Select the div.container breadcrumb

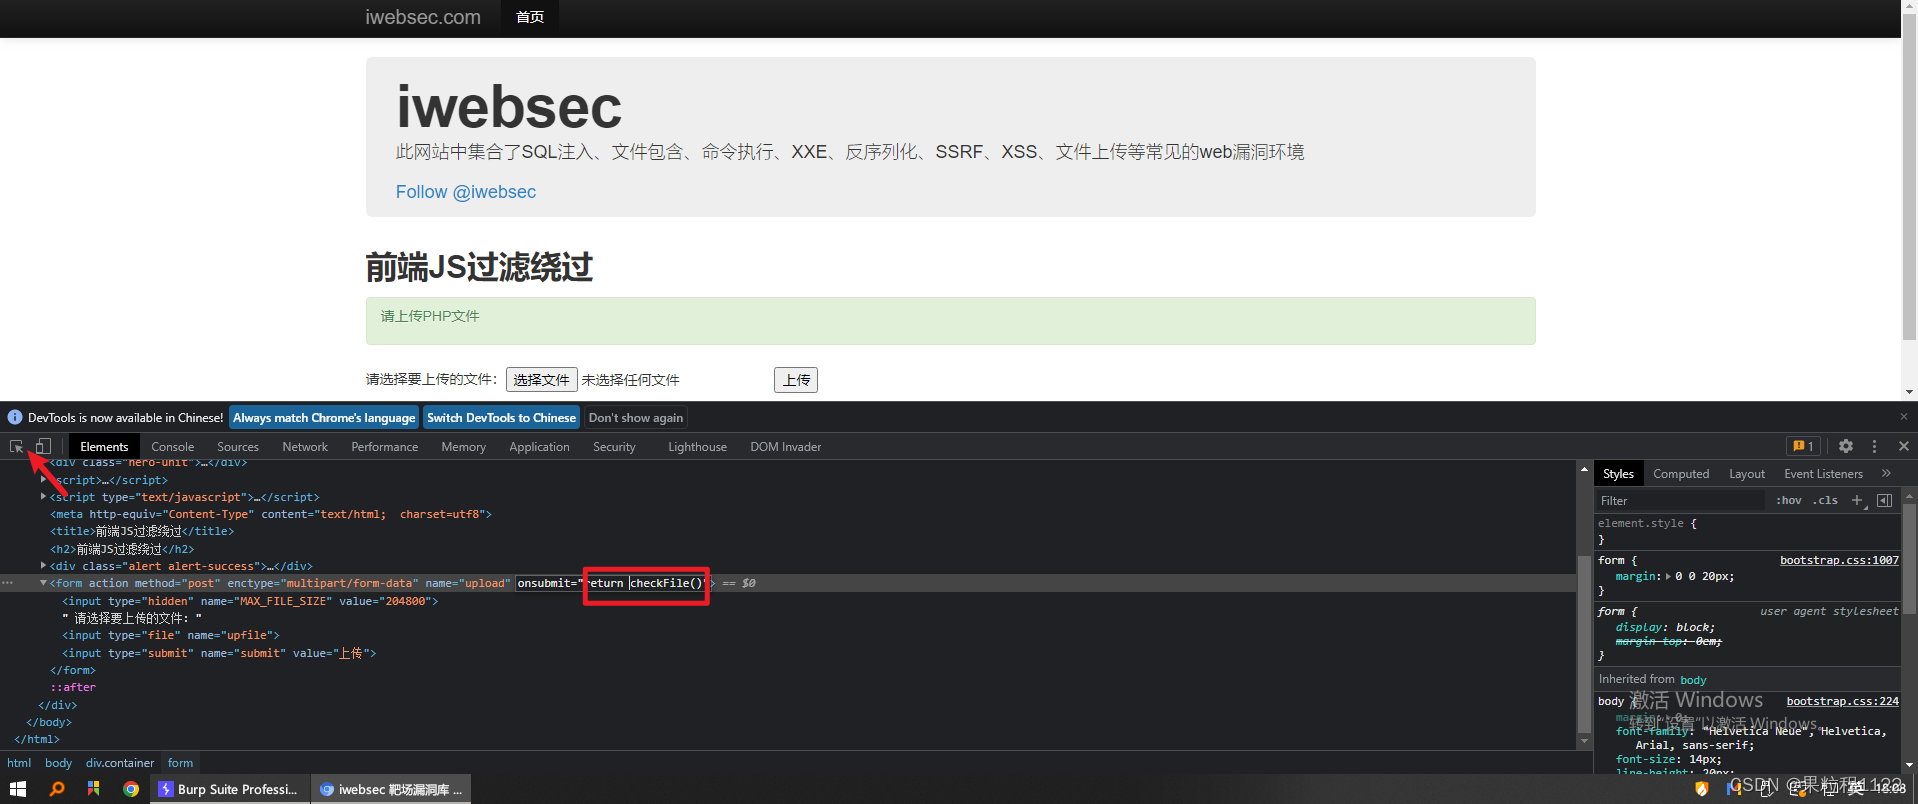point(120,763)
